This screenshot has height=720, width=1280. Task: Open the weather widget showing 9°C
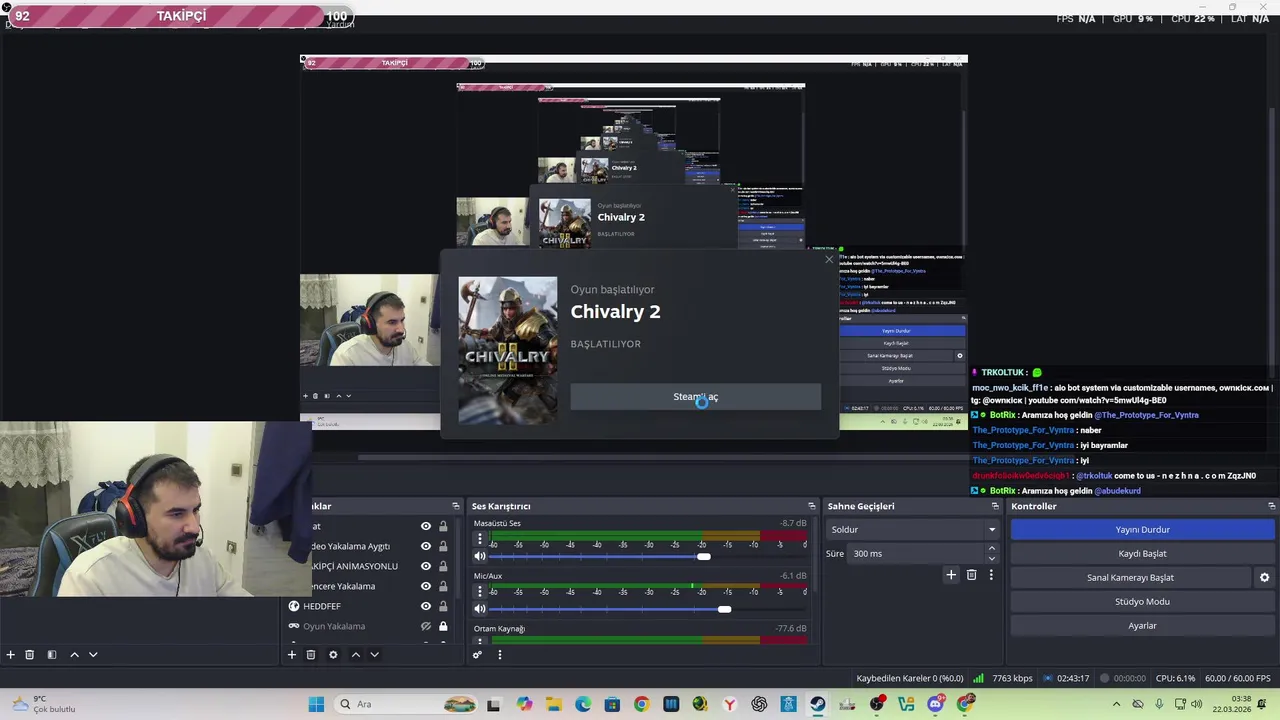tap(45, 704)
